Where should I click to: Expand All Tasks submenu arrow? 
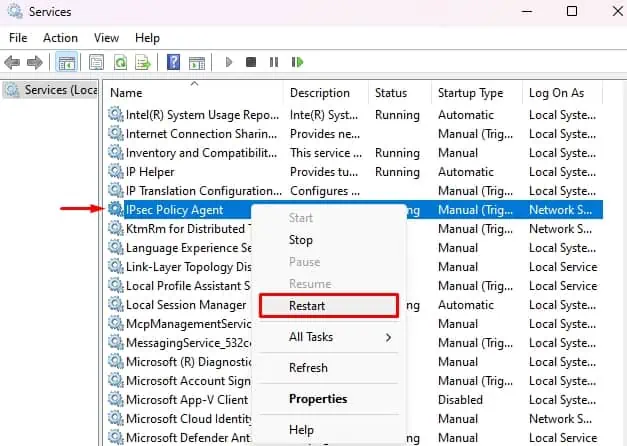point(388,337)
